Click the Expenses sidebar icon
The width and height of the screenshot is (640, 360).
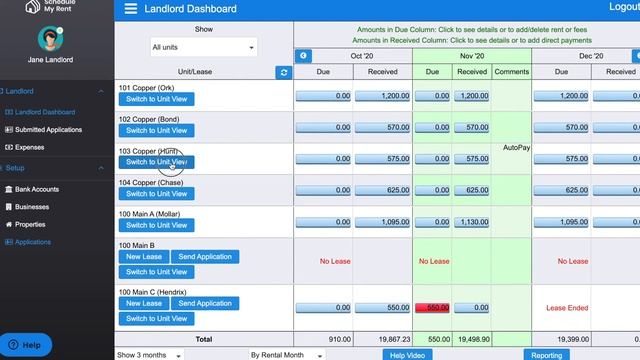9,147
